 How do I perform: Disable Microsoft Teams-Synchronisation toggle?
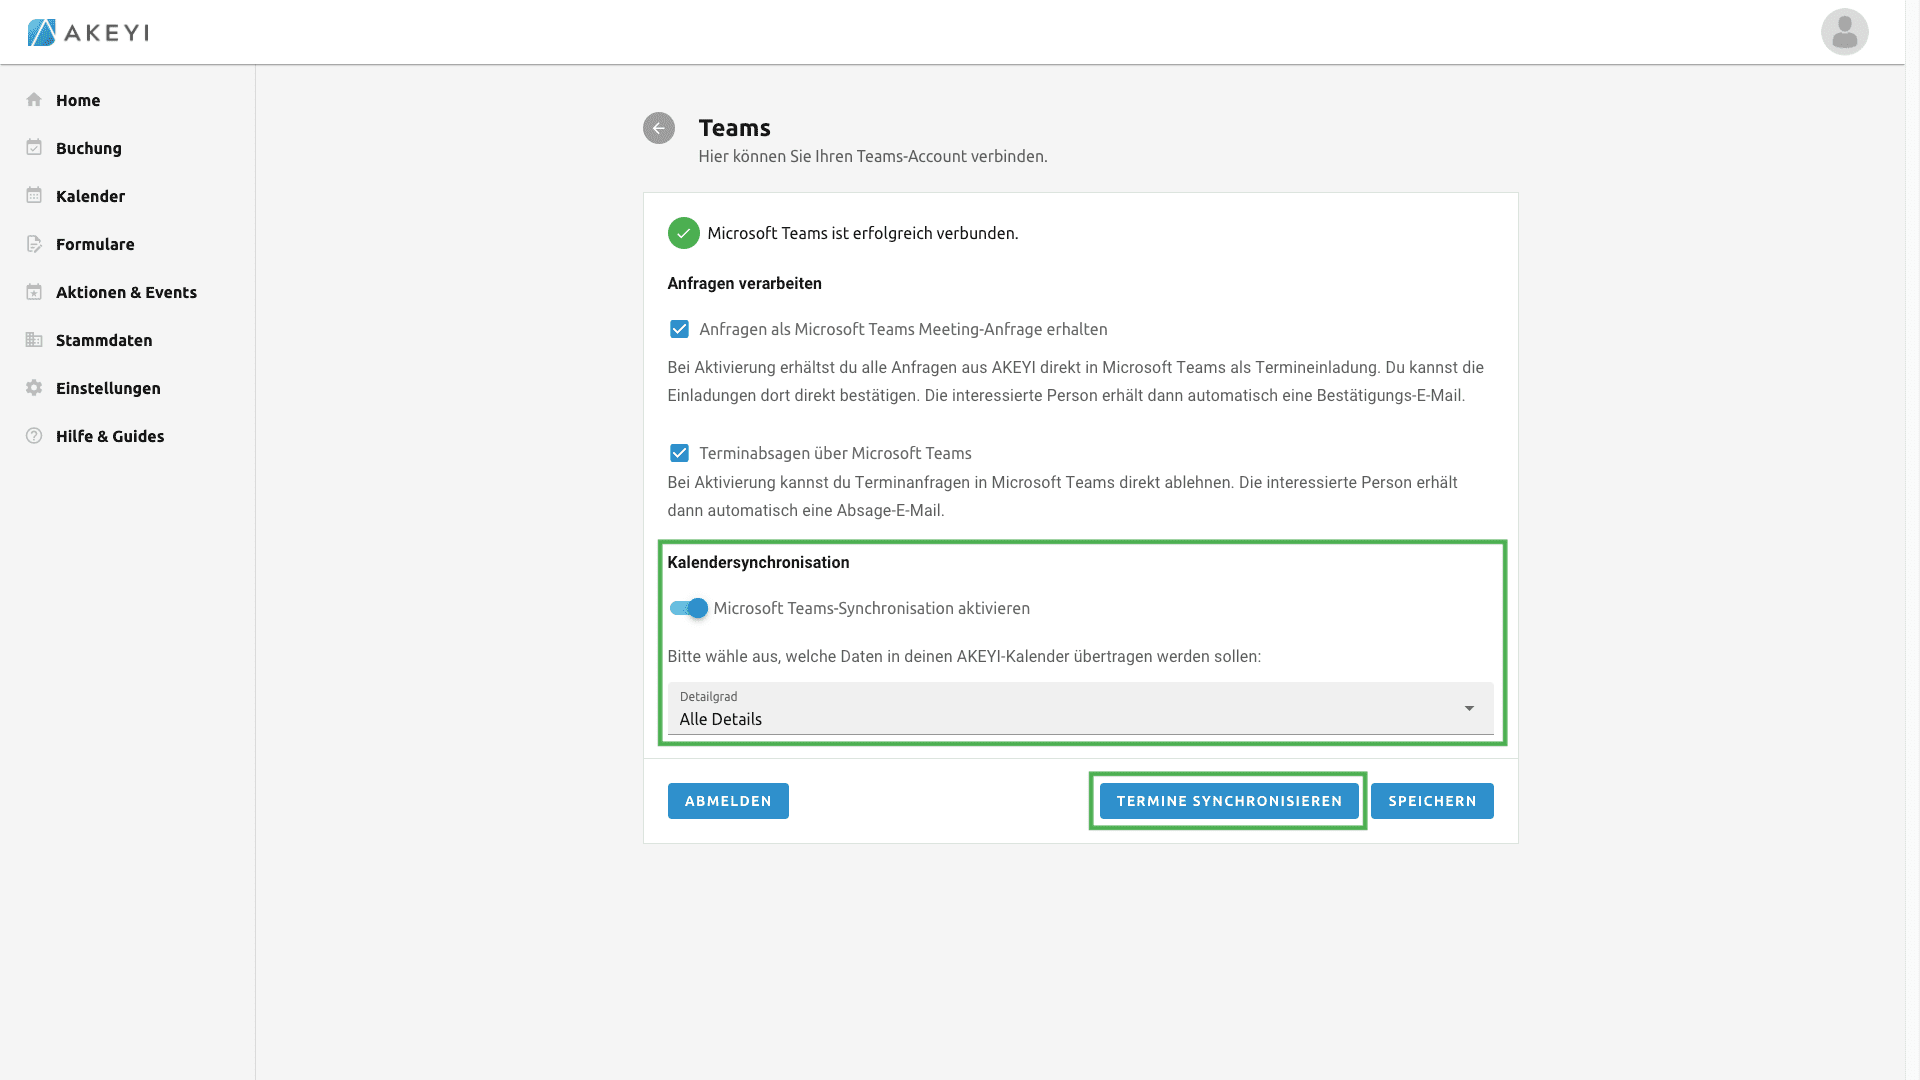pos(689,608)
